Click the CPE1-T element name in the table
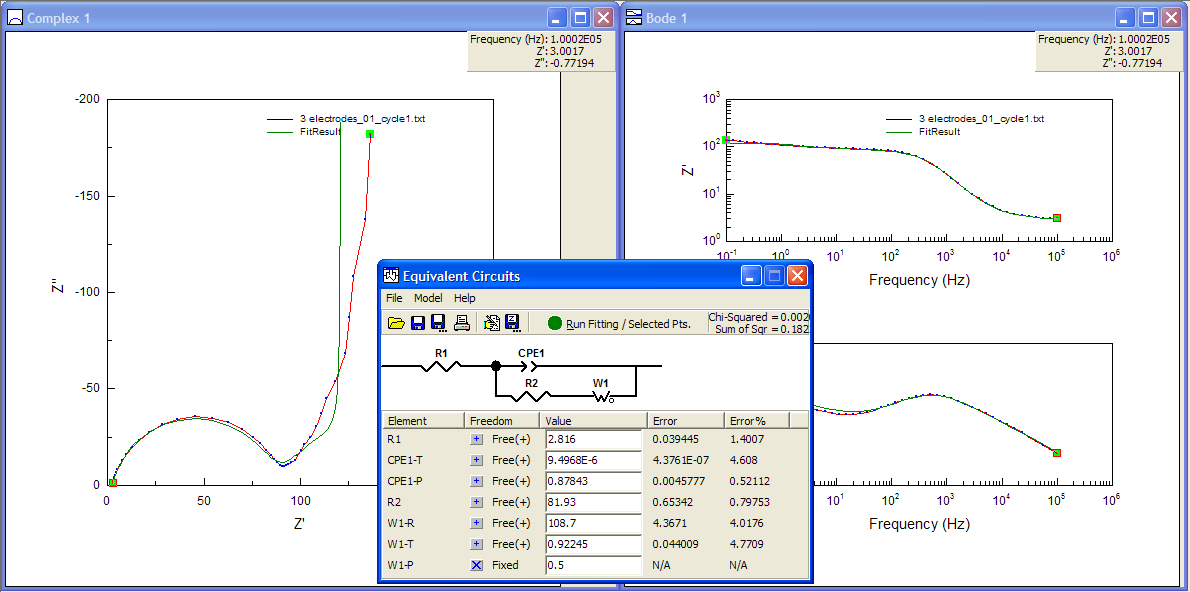This screenshot has height=592, width=1190. pos(405,460)
